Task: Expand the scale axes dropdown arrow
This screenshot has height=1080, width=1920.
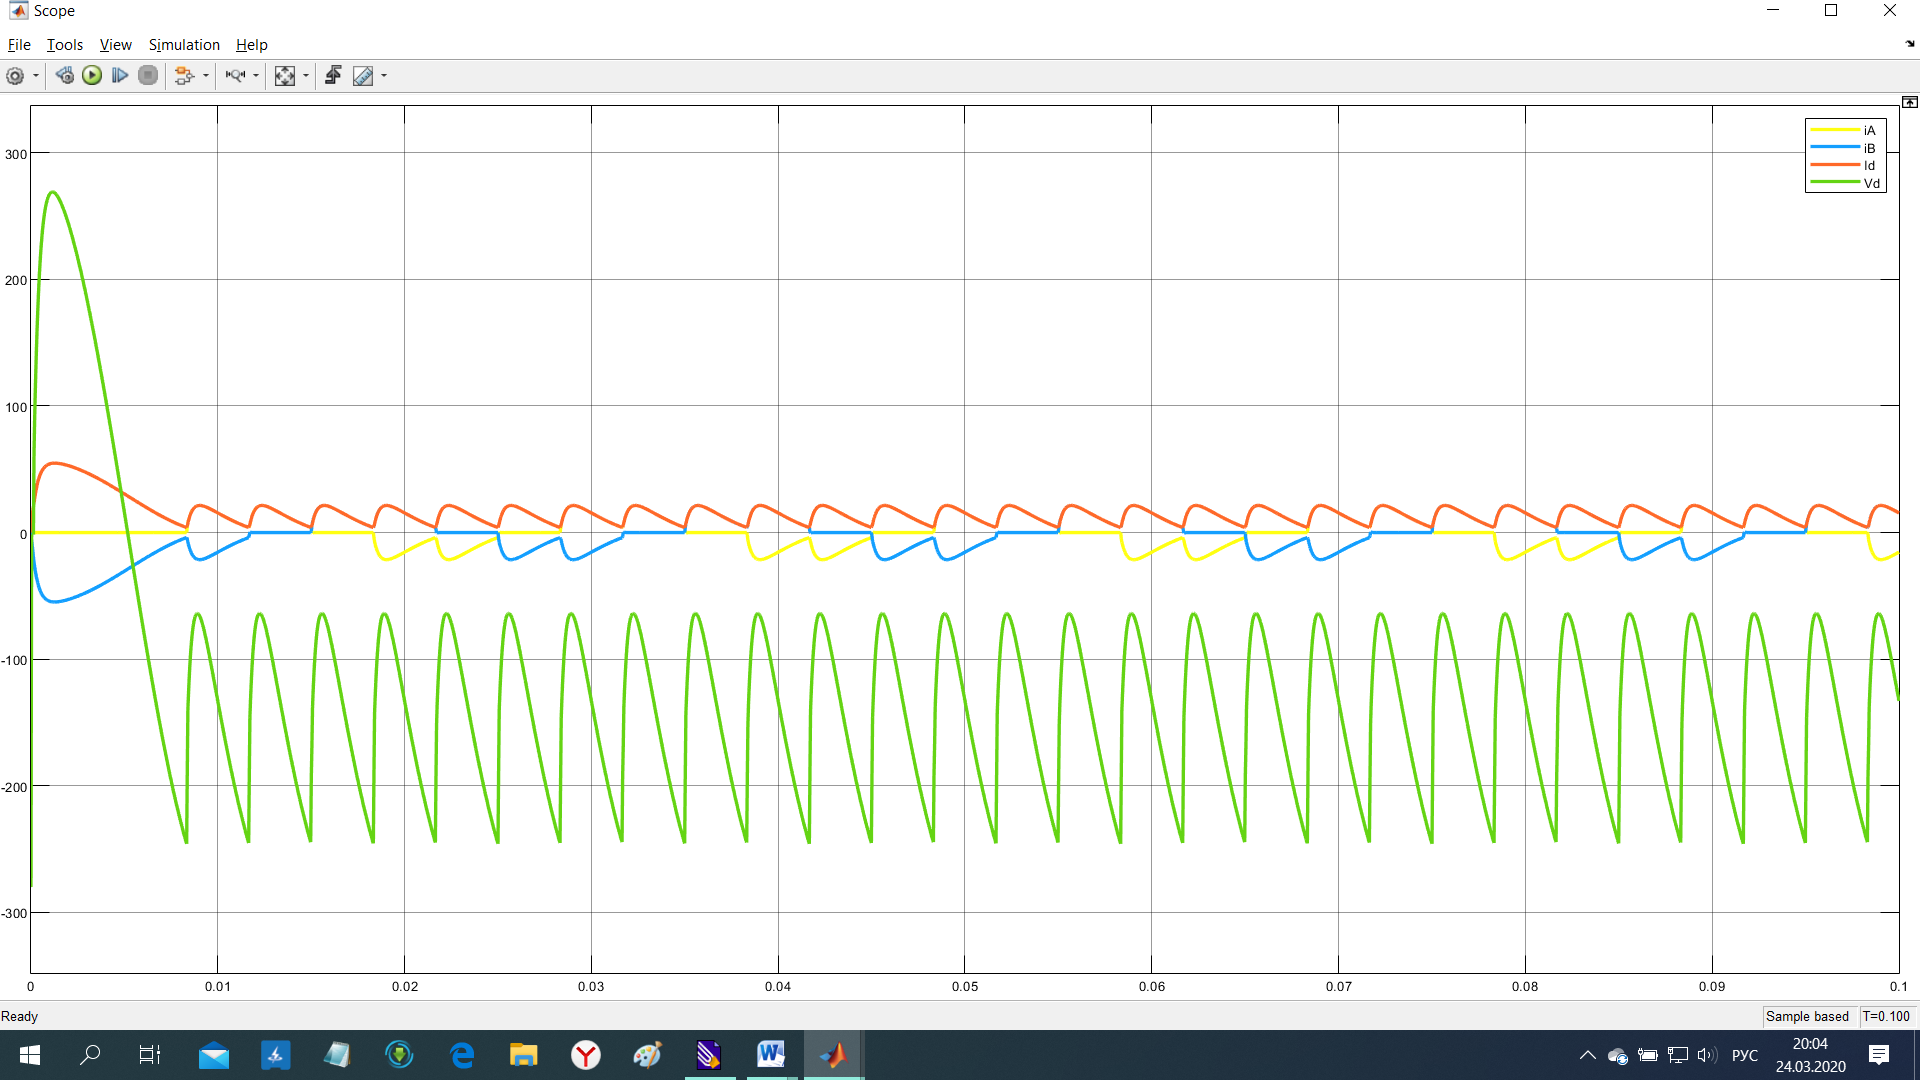Action: click(306, 76)
